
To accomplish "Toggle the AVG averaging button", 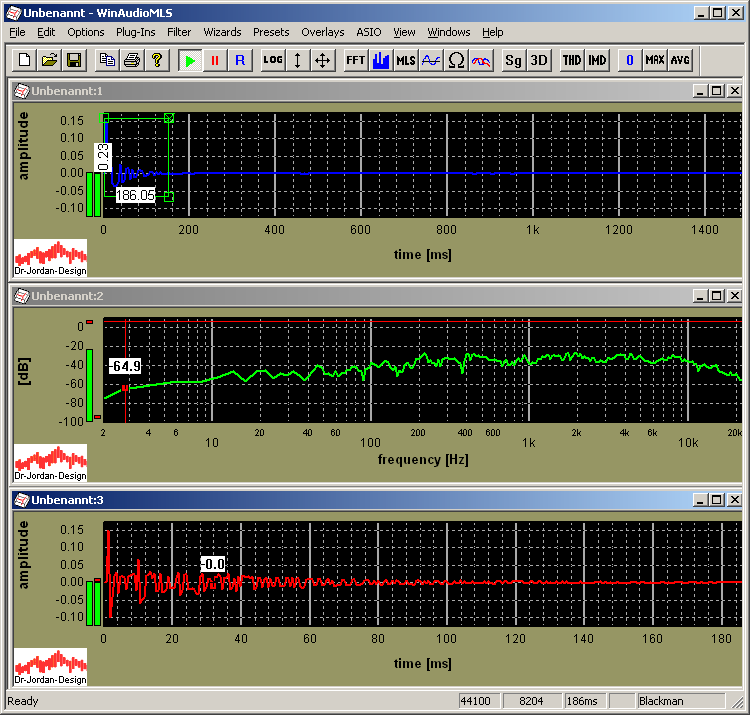I will click(x=680, y=60).
